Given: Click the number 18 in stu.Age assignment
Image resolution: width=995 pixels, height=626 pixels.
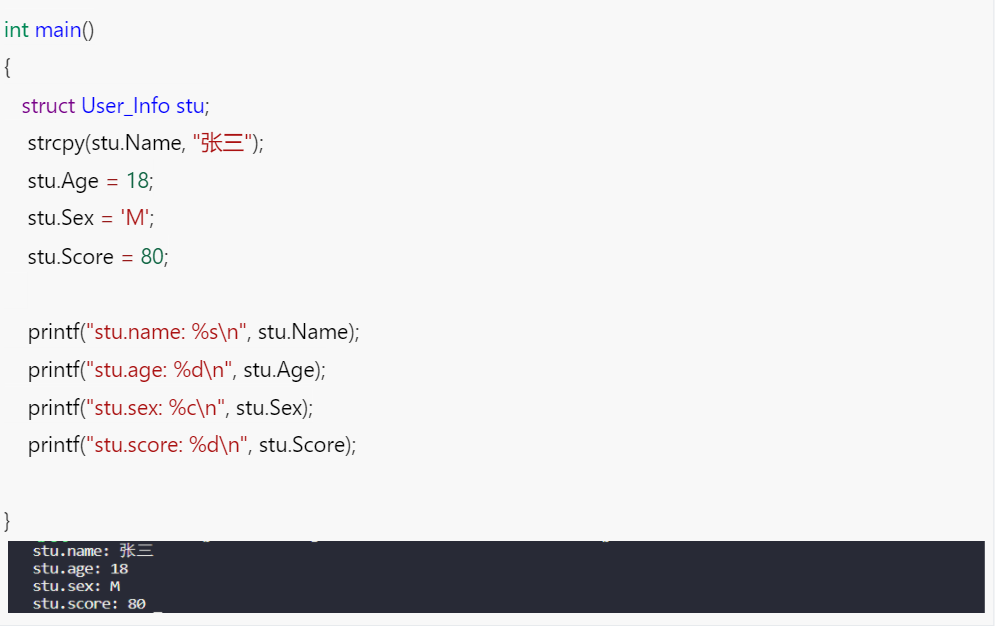Looking at the screenshot, I should [x=137, y=182].
